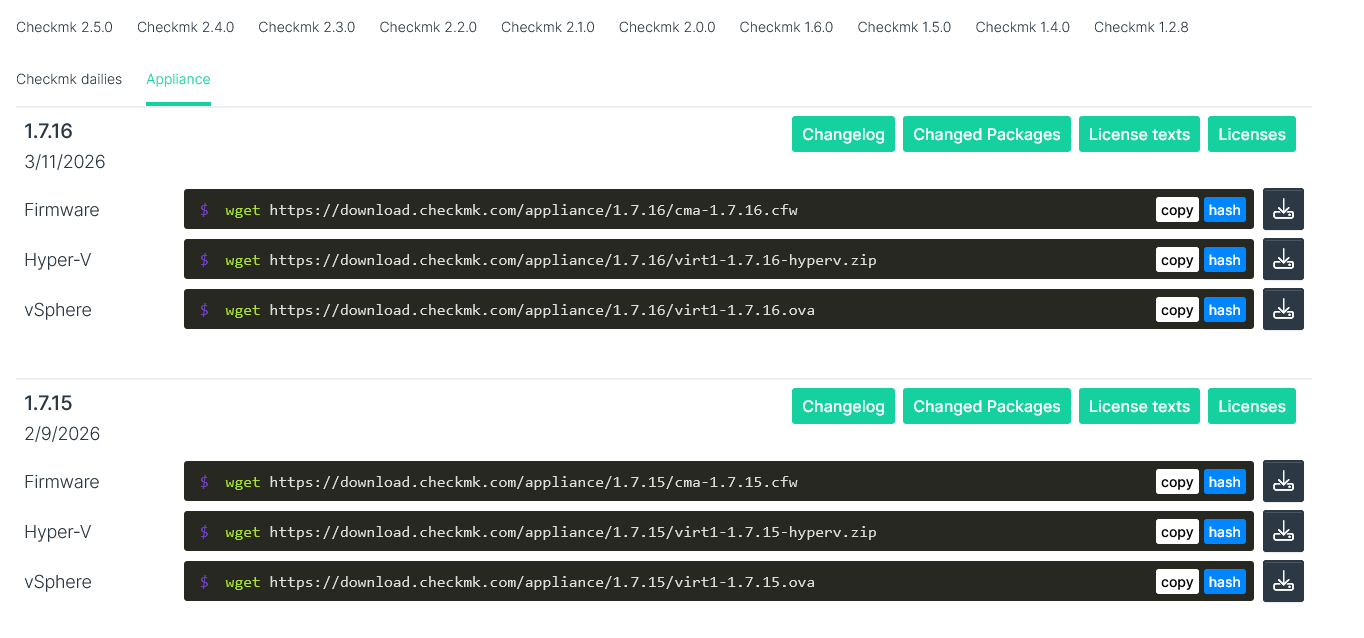1364x638 pixels.
Task: Click the cma-1.7.16.cfw wget command text
Action: [x=511, y=210]
